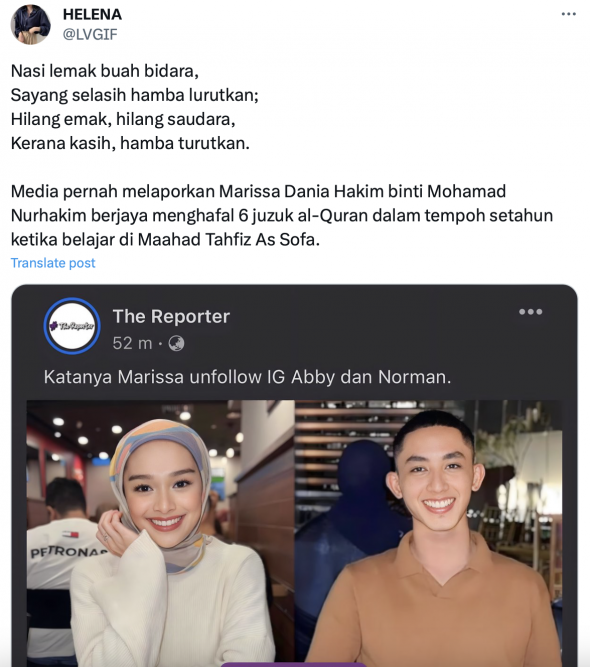Click the globe public-visibility icon
The image size is (590, 667).
click(x=177, y=343)
